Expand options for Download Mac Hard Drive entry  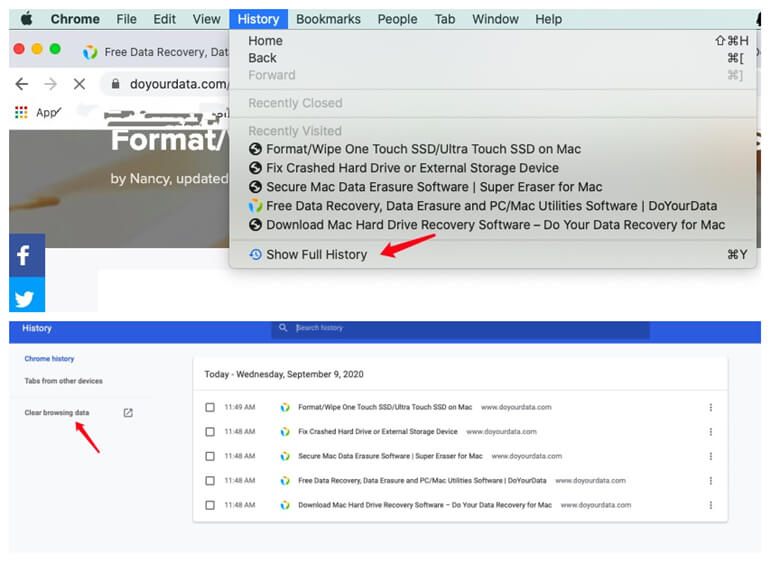coord(710,505)
